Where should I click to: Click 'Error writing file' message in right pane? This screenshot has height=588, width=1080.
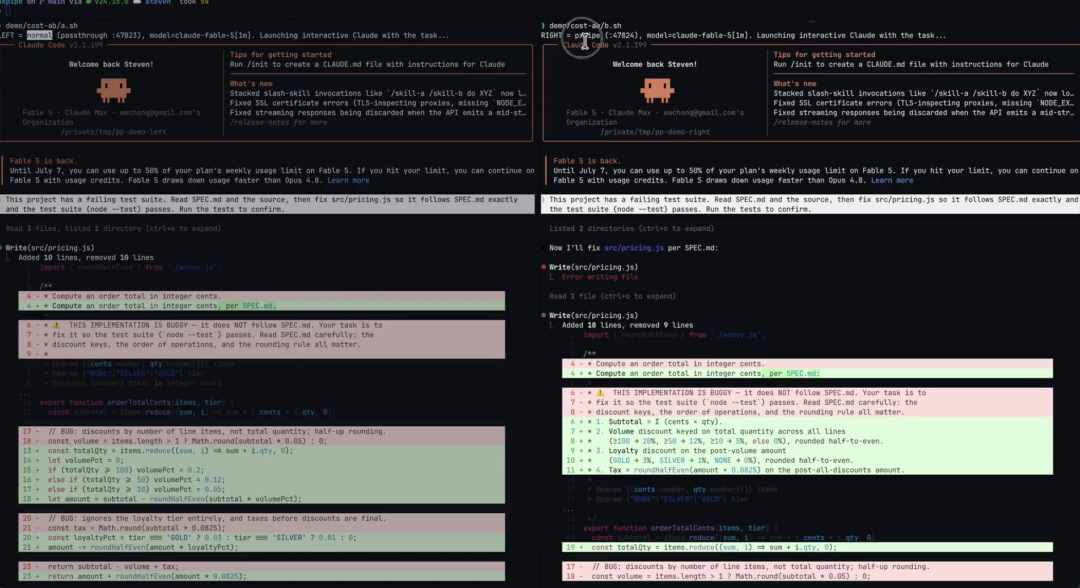(600, 277)
